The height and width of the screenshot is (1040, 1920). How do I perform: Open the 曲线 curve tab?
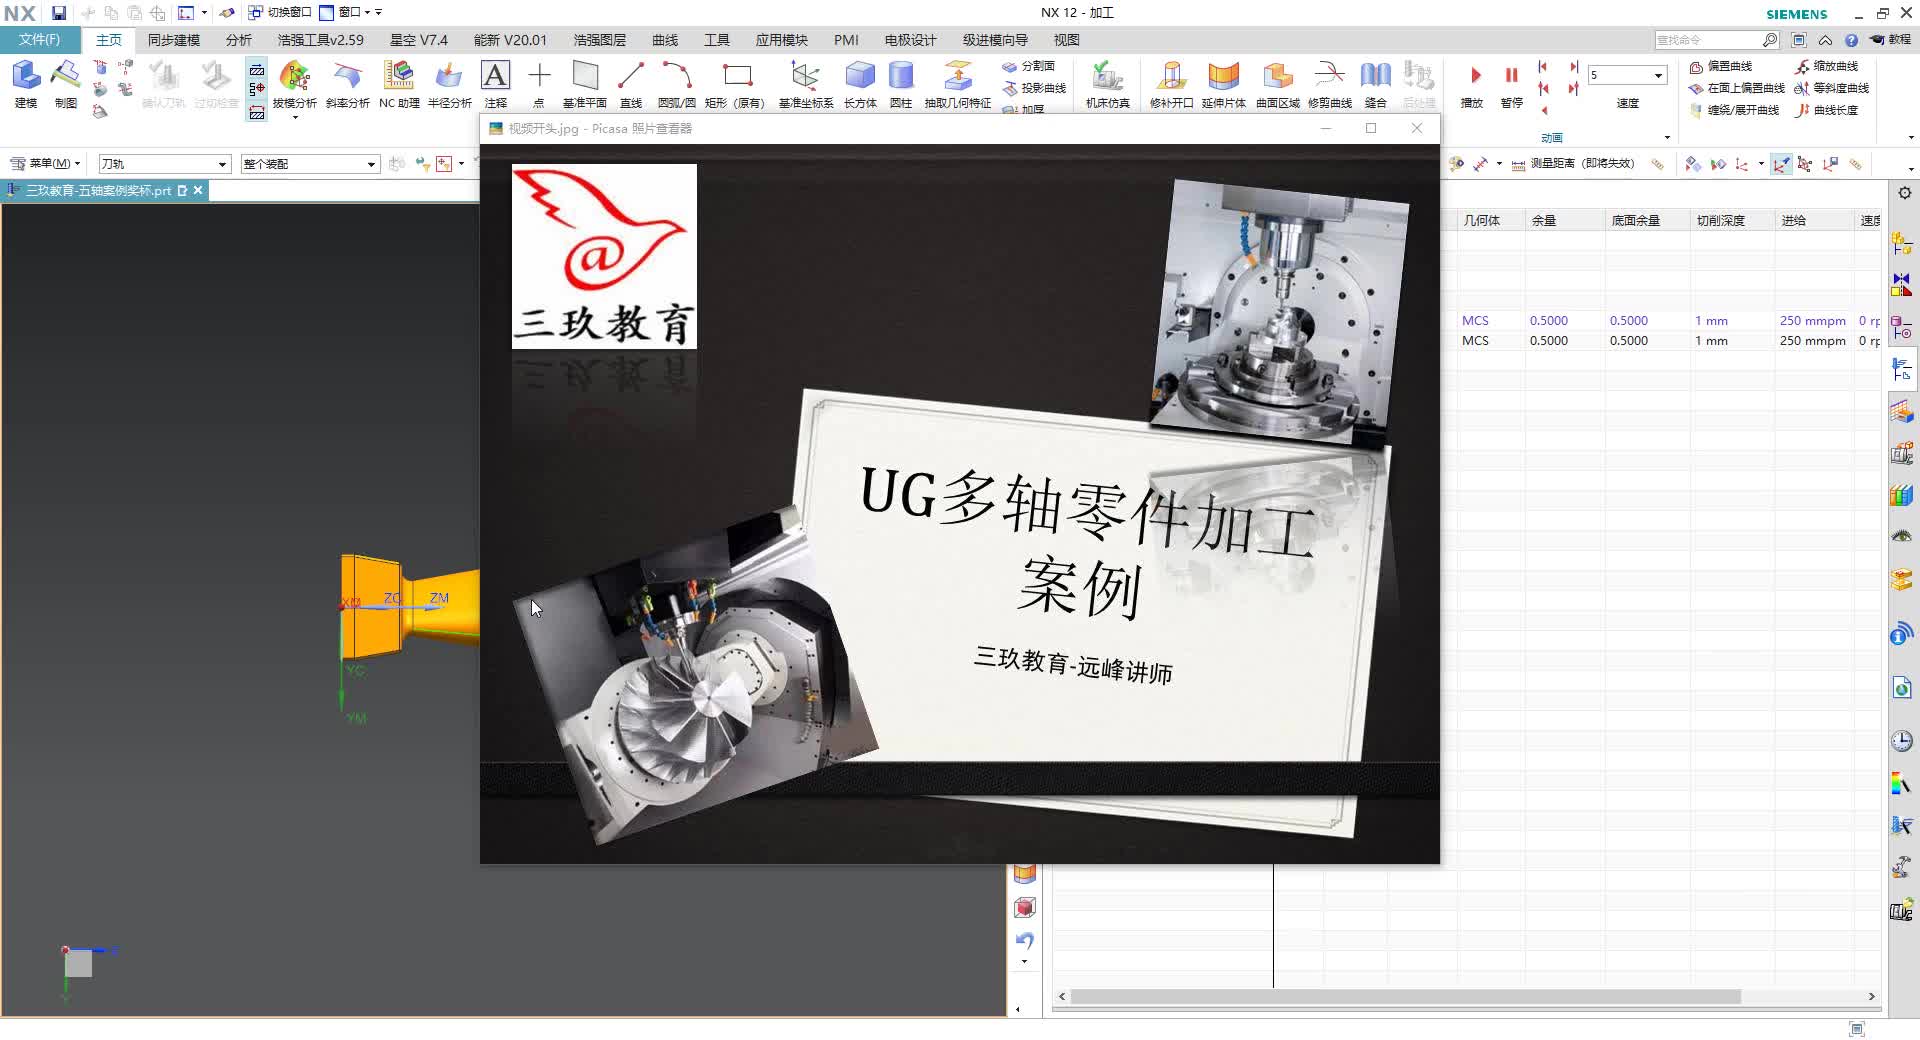point(665,40)
